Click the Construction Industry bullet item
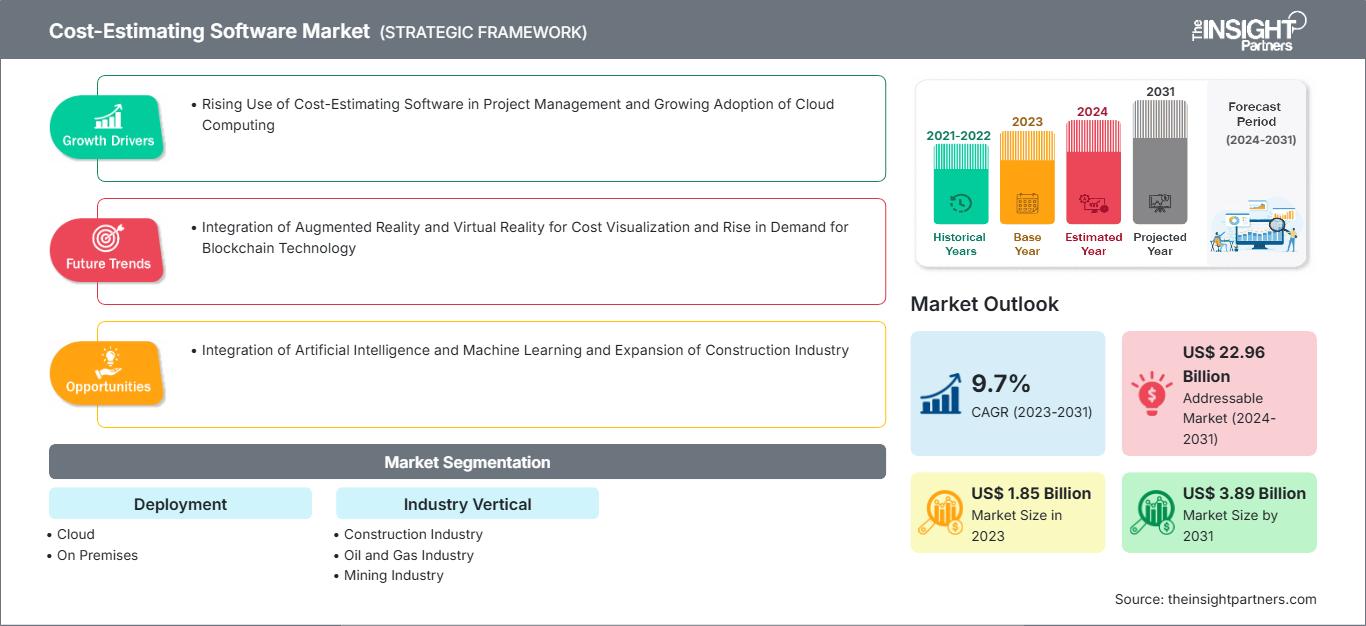This screenshot has height=626, width=1366. point(413,534)
